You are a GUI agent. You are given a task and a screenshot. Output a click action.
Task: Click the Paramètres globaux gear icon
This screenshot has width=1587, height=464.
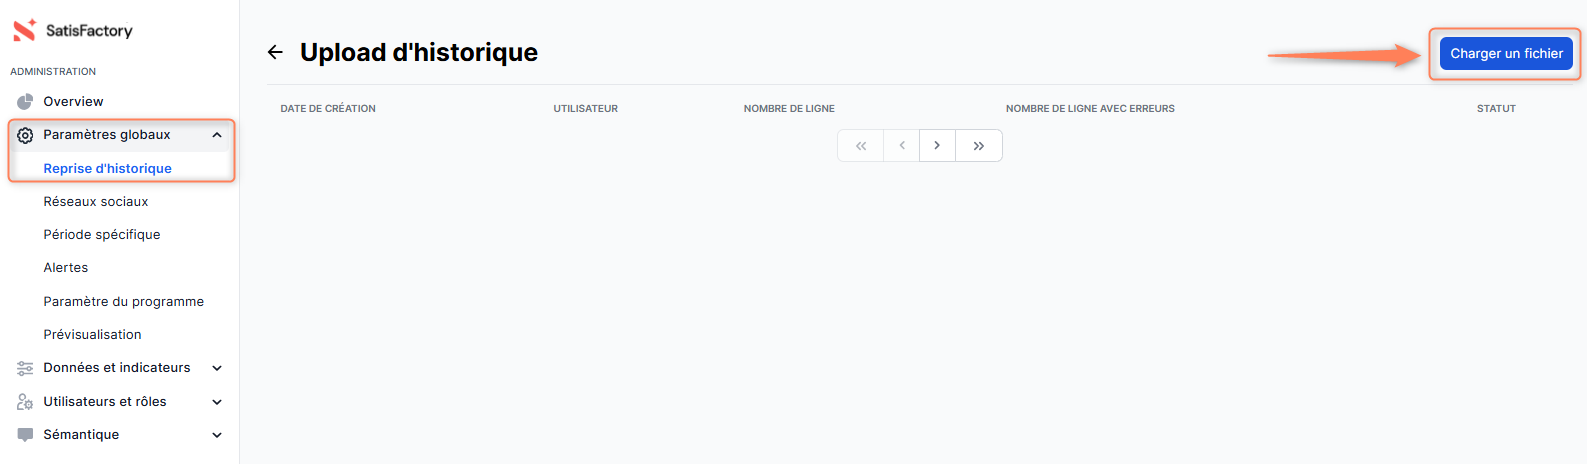click(25, 135)
